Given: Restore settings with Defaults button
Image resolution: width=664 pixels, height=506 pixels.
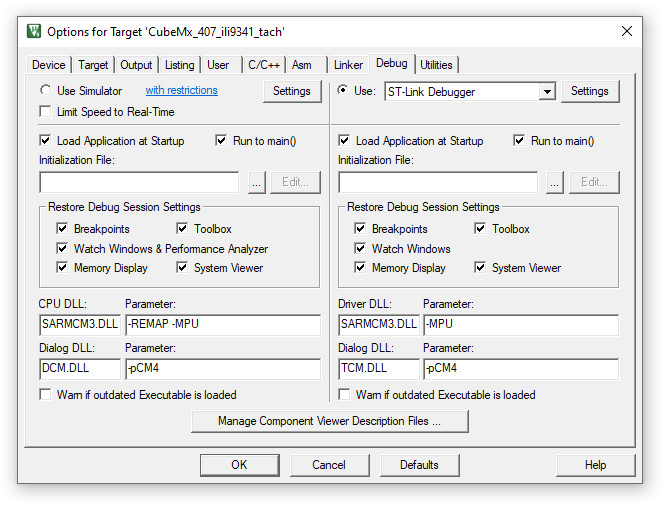Looking at the screenshot, I should click(x=419, y=465).
